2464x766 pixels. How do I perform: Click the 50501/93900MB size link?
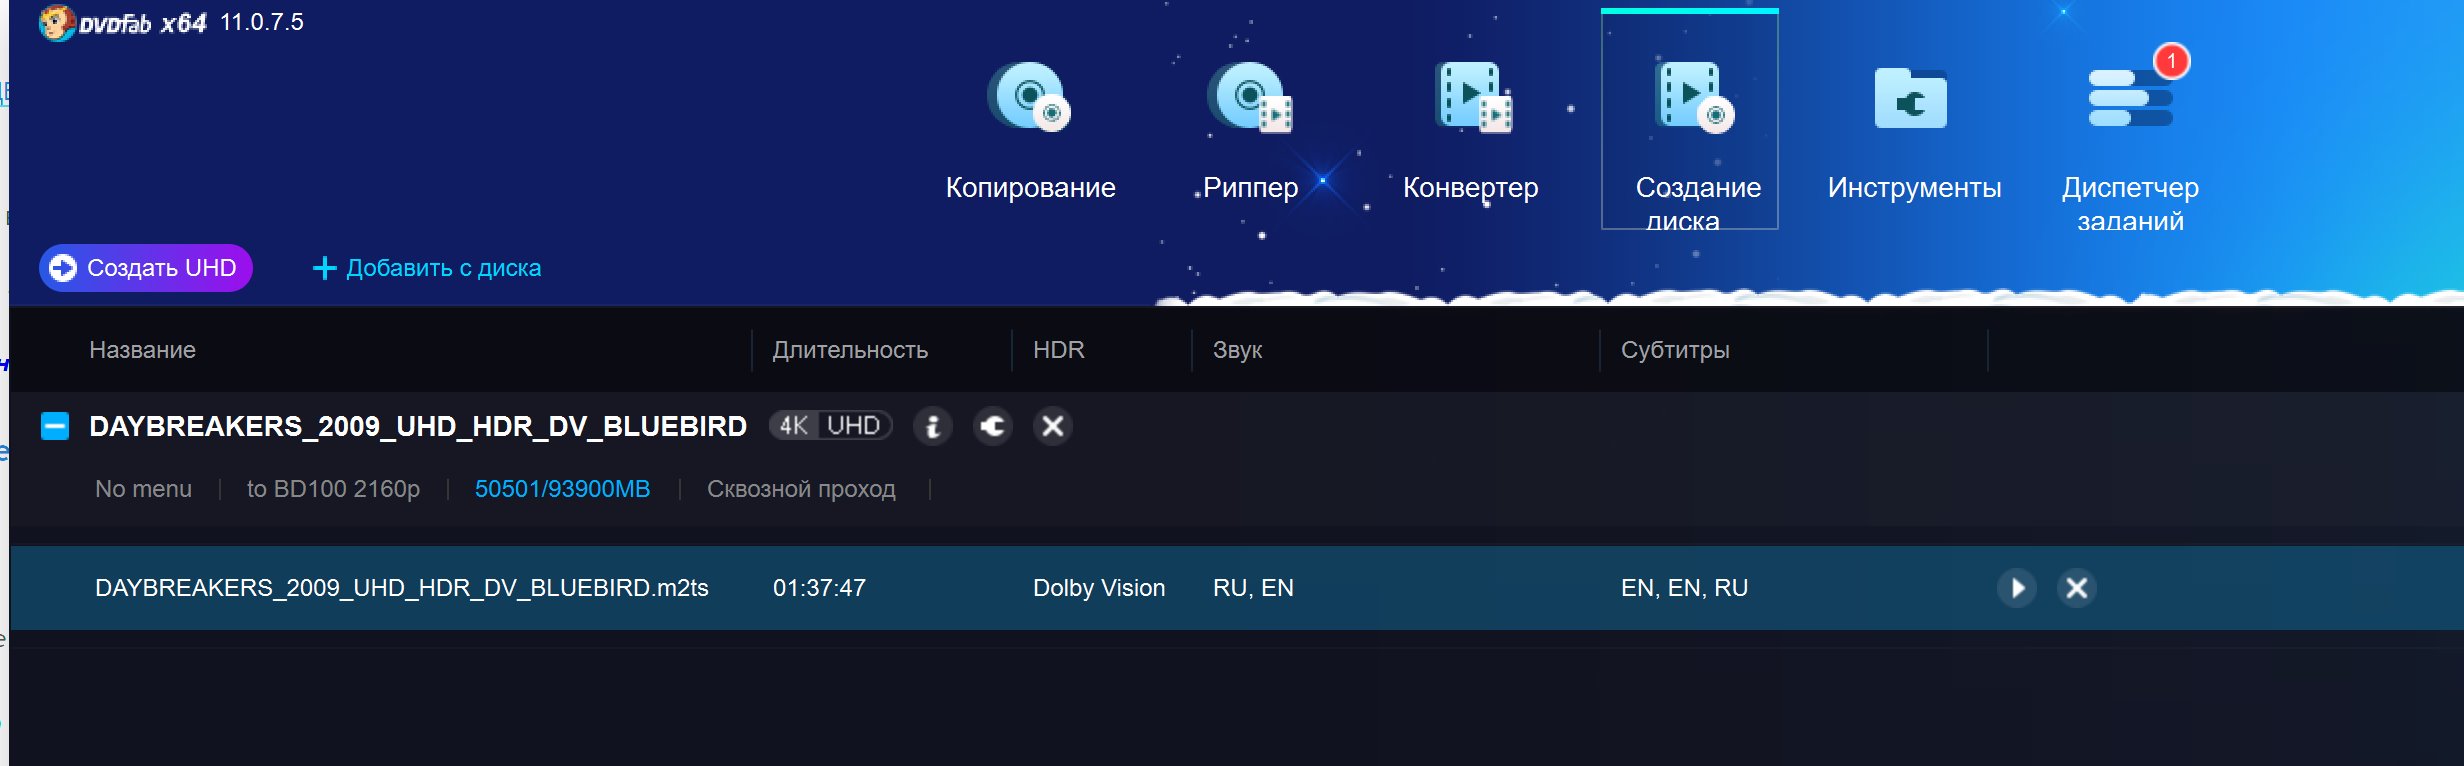click(562, 489)
